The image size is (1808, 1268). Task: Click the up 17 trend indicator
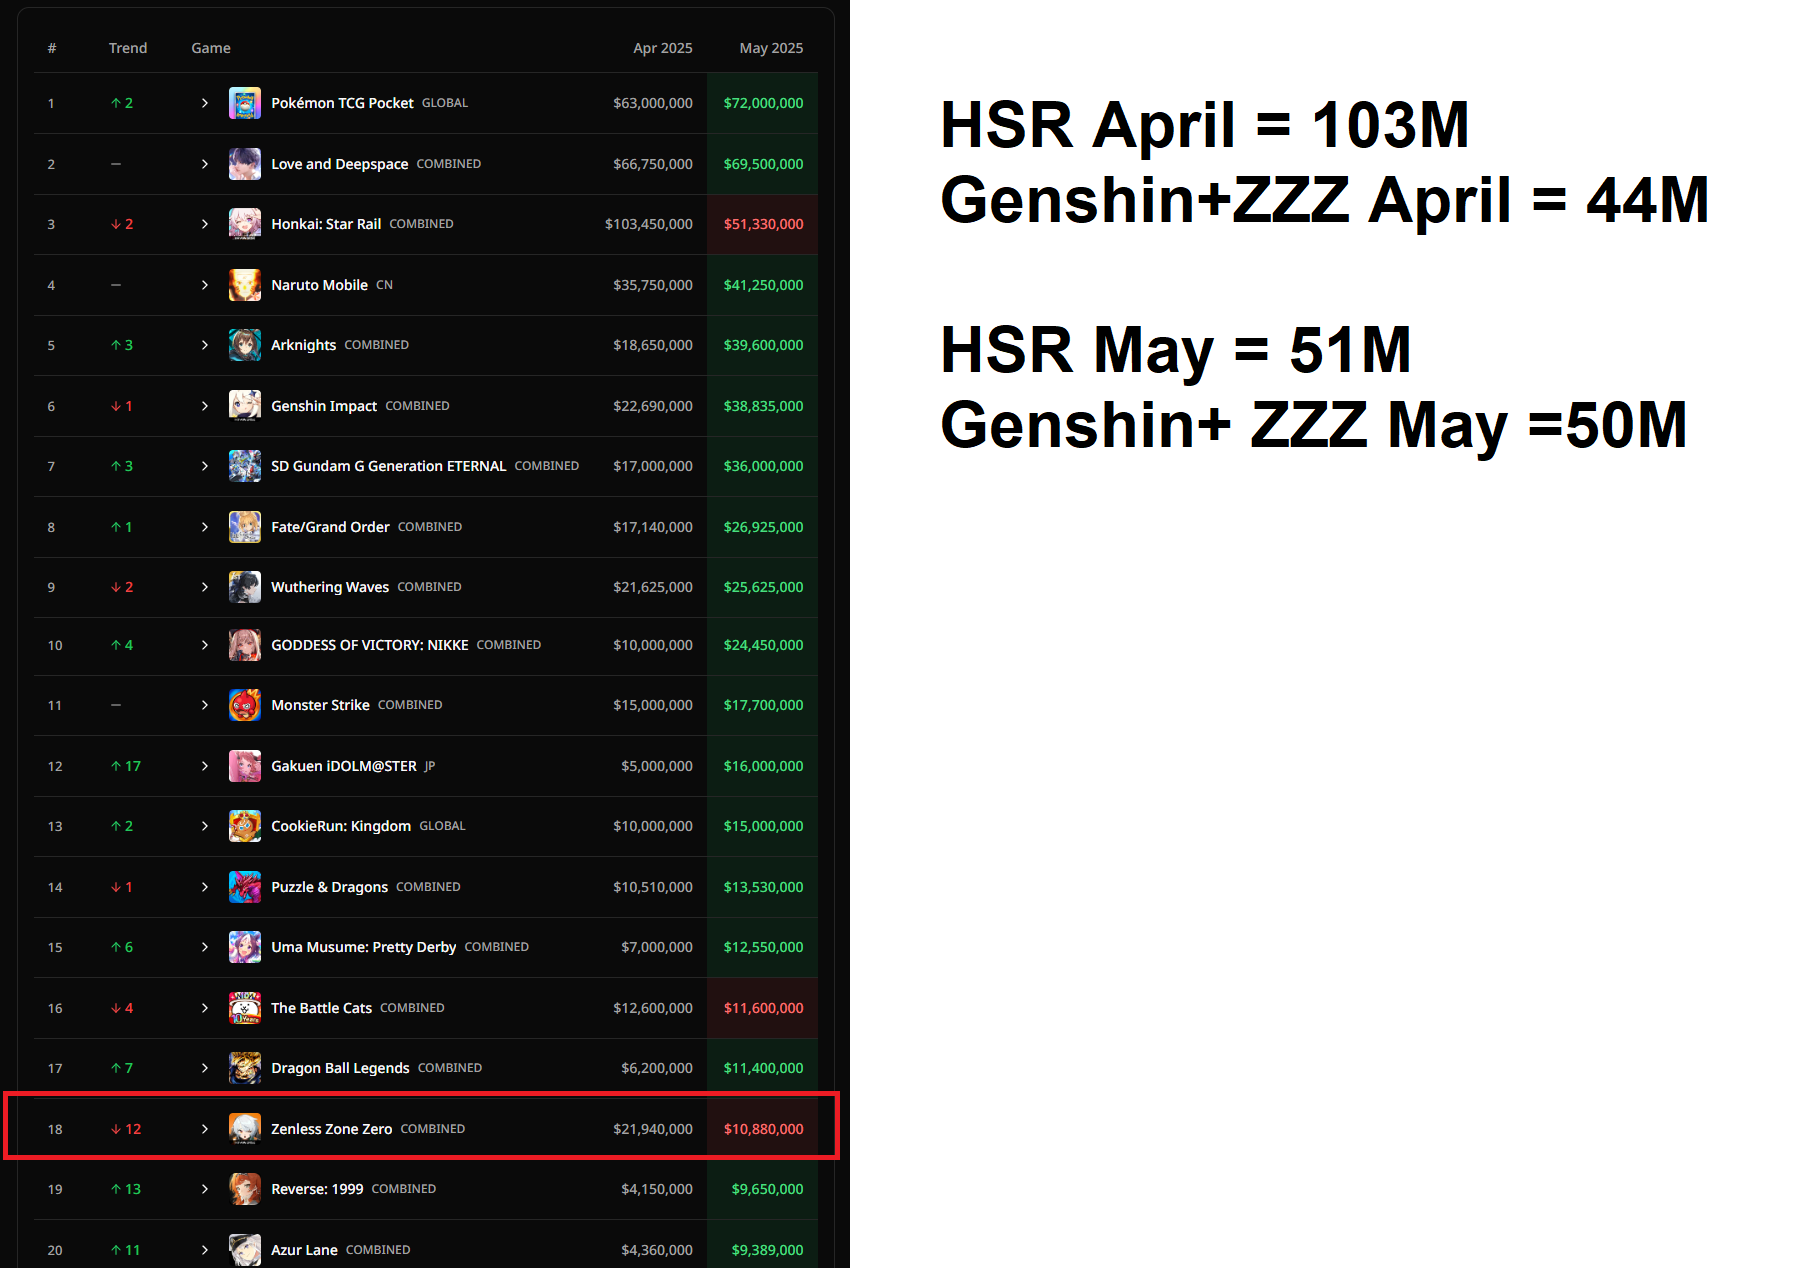(x=126, y=766)
